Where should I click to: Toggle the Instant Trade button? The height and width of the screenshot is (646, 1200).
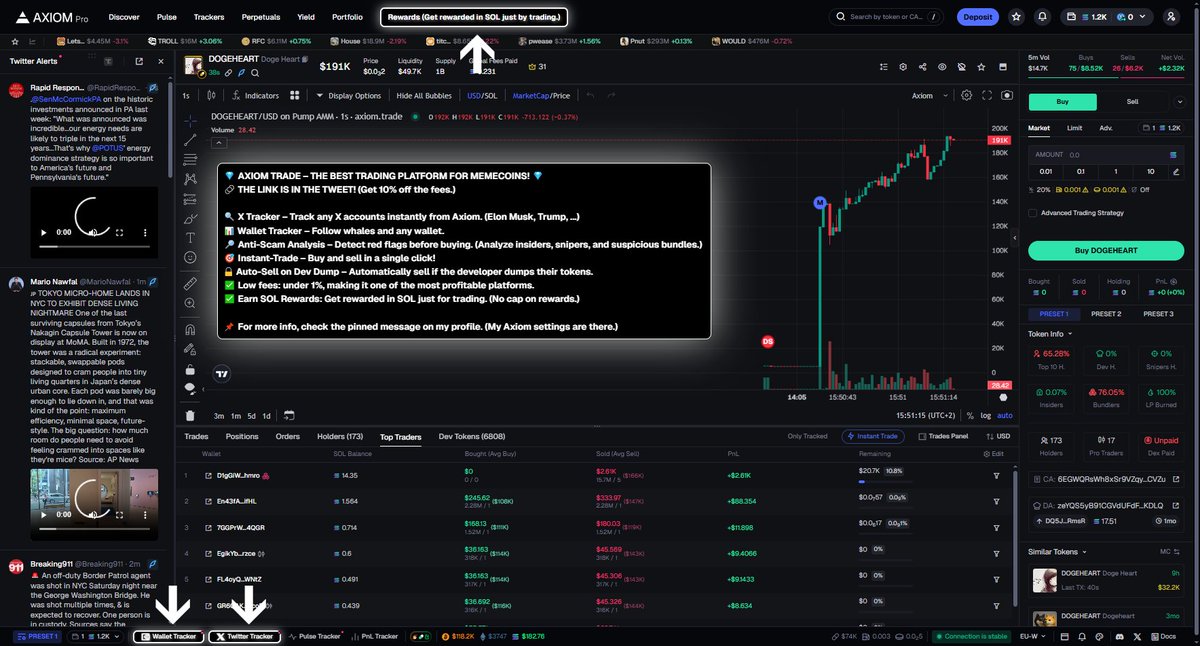874,436
